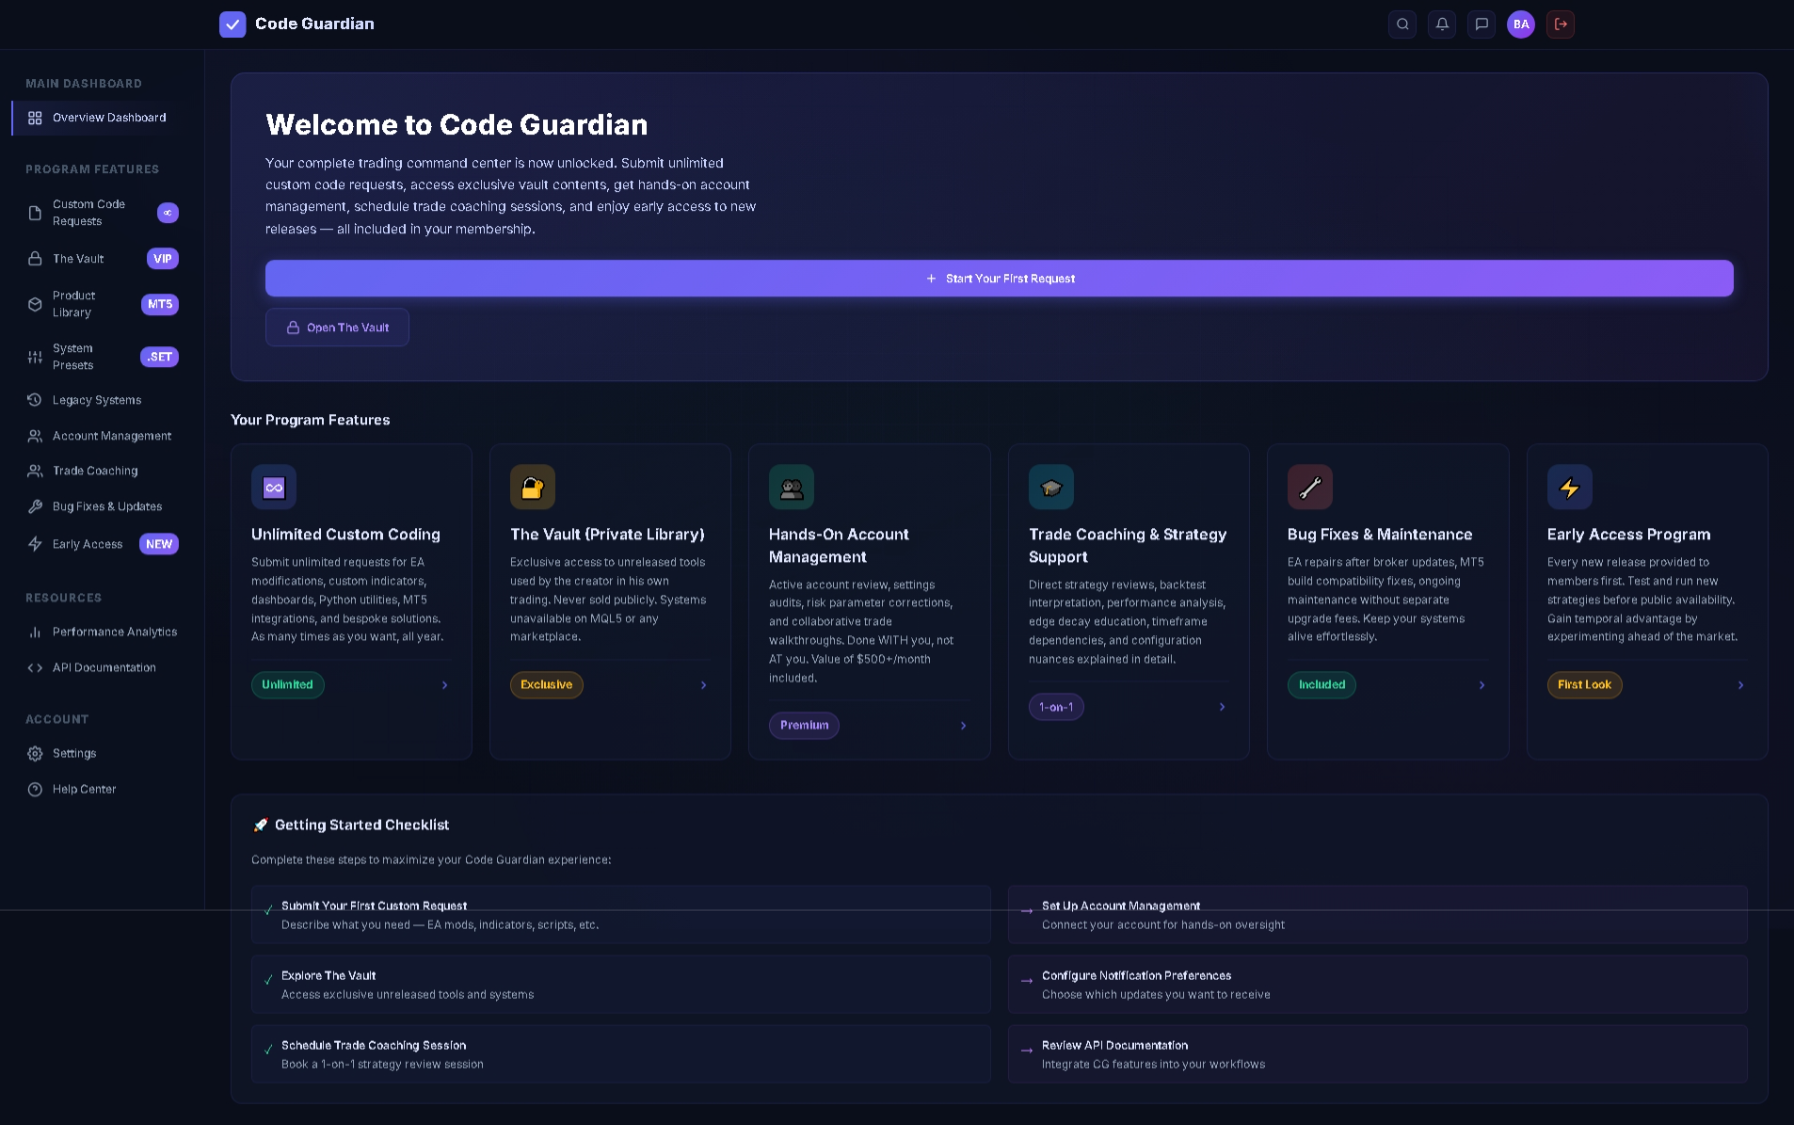1794x1125 pixels.
Task: Click the First Look badge
Action: pyautogui.click(x=1584, y=685)
